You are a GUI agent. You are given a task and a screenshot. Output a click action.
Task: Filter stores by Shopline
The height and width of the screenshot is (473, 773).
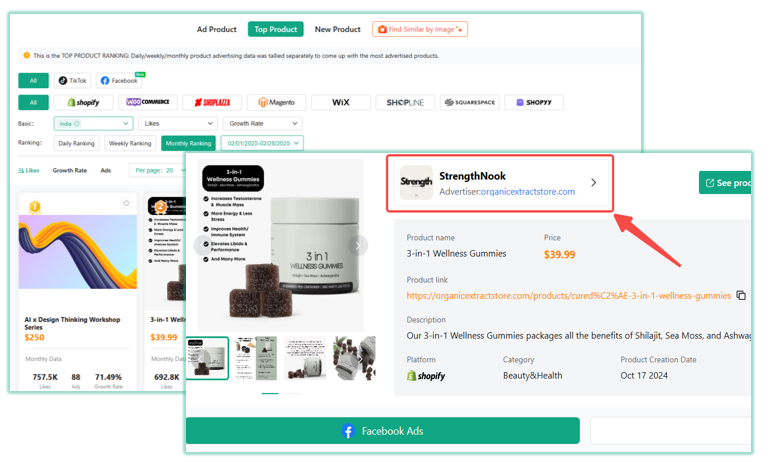tap(405, 102)
